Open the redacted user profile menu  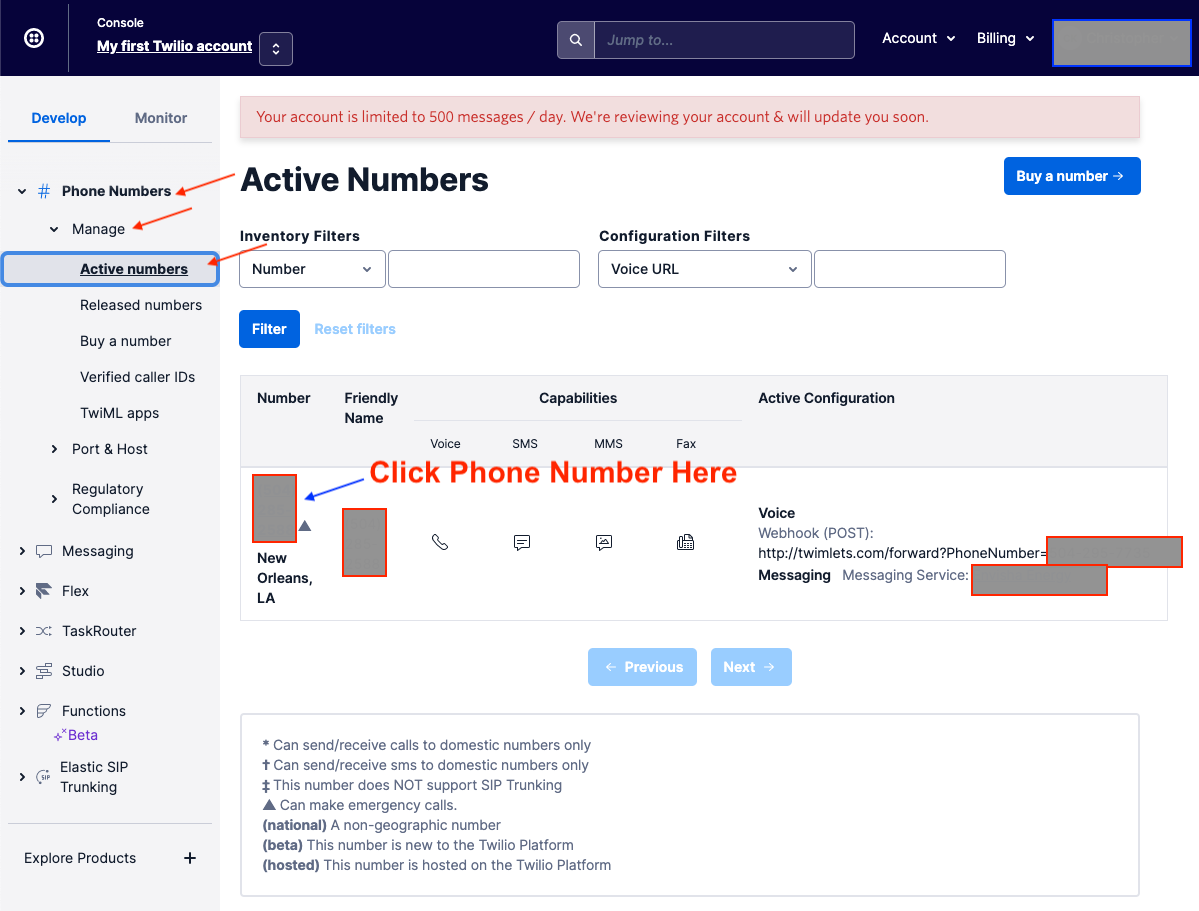[x=1121, y=42]
